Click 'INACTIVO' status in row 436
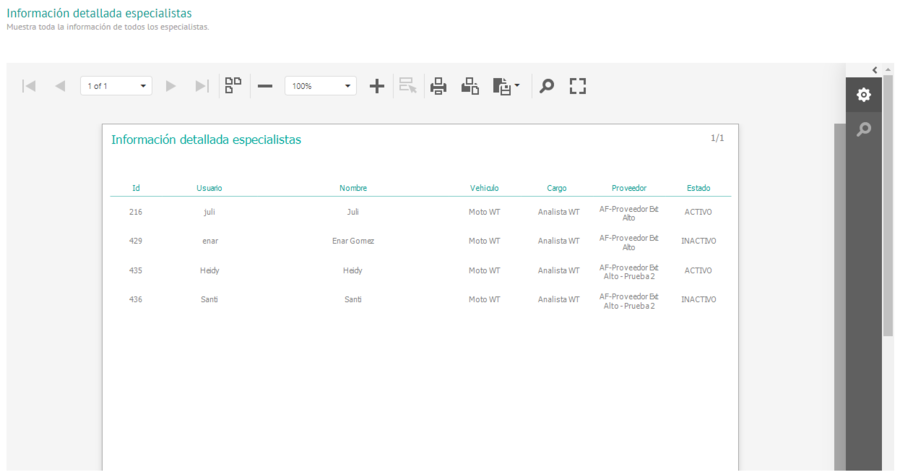This screenshot has height=475, width=900. [699, 299]
